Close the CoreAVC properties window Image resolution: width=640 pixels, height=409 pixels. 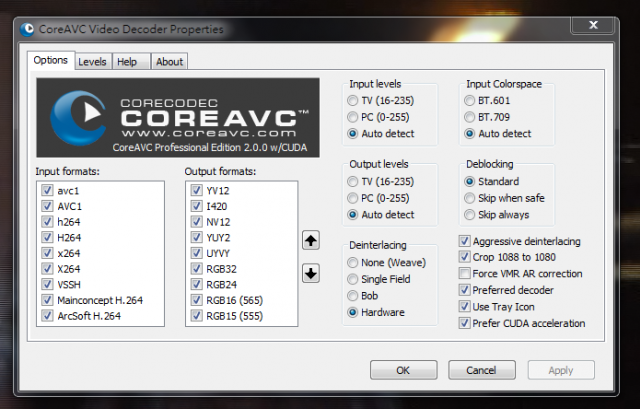[593, 25]
